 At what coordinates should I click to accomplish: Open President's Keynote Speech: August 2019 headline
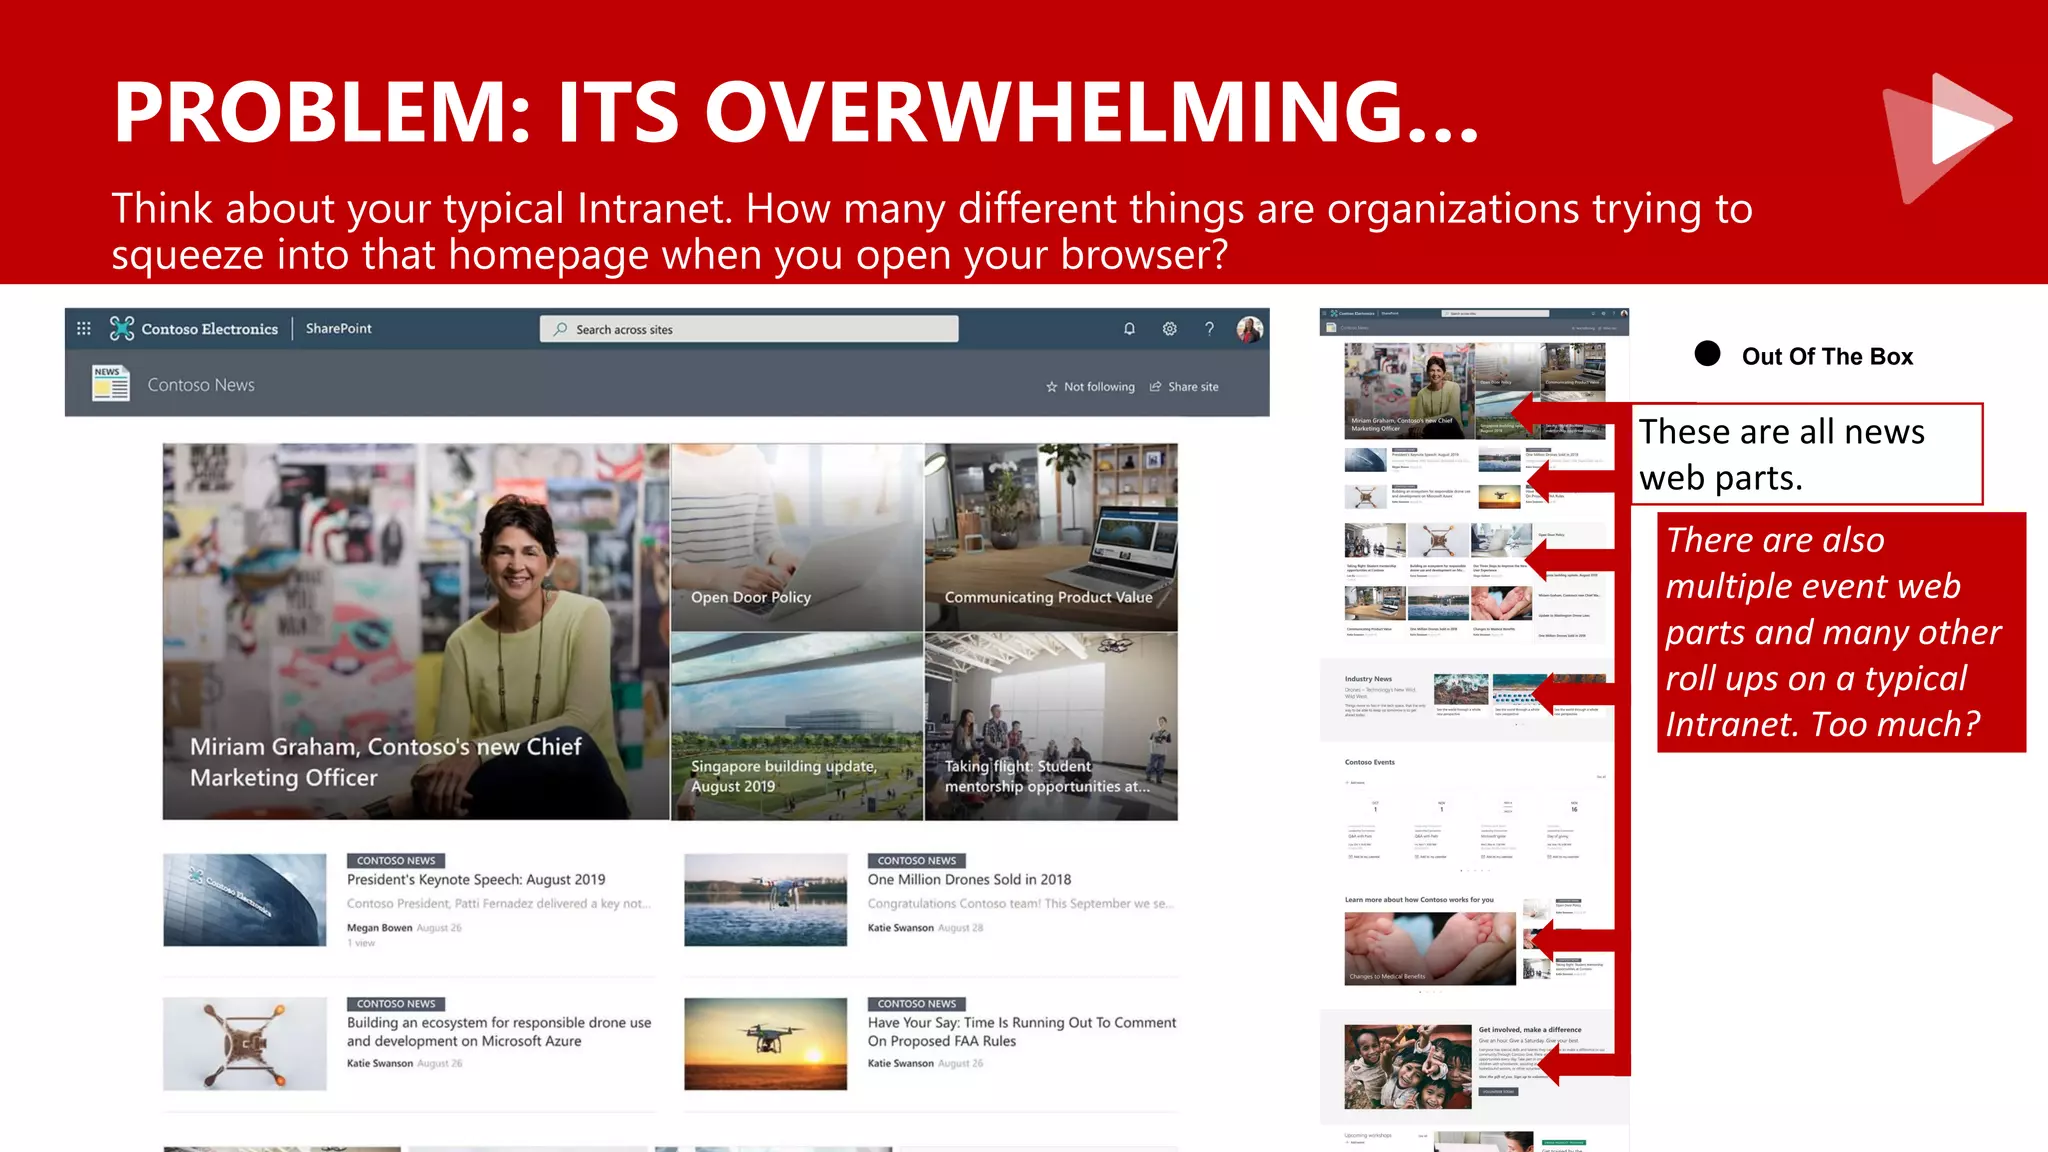(x=476, y=880)
